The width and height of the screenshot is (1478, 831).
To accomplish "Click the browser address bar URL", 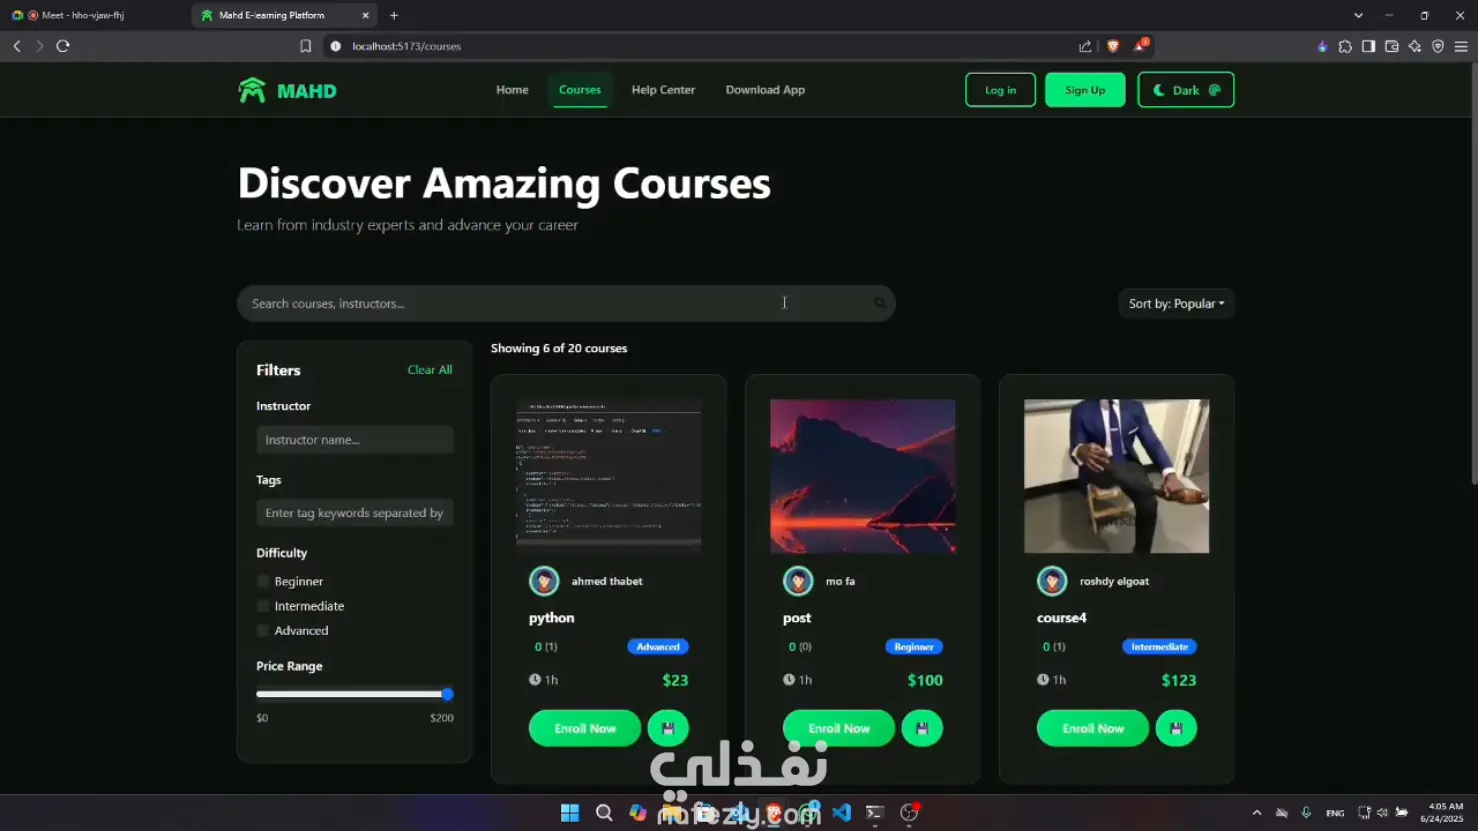I will tap(406, 46).
